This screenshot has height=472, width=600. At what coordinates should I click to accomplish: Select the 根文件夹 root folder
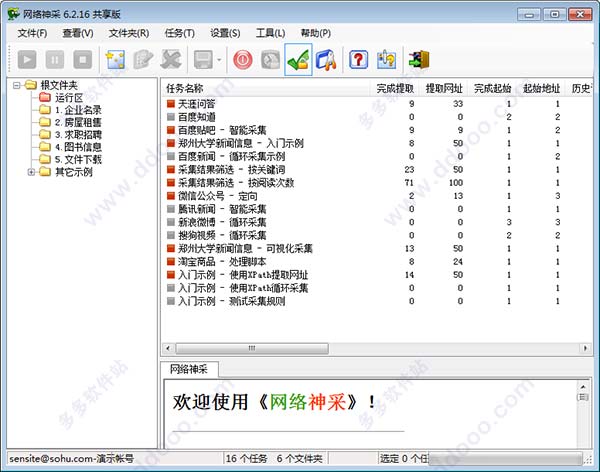click(59, 85)
